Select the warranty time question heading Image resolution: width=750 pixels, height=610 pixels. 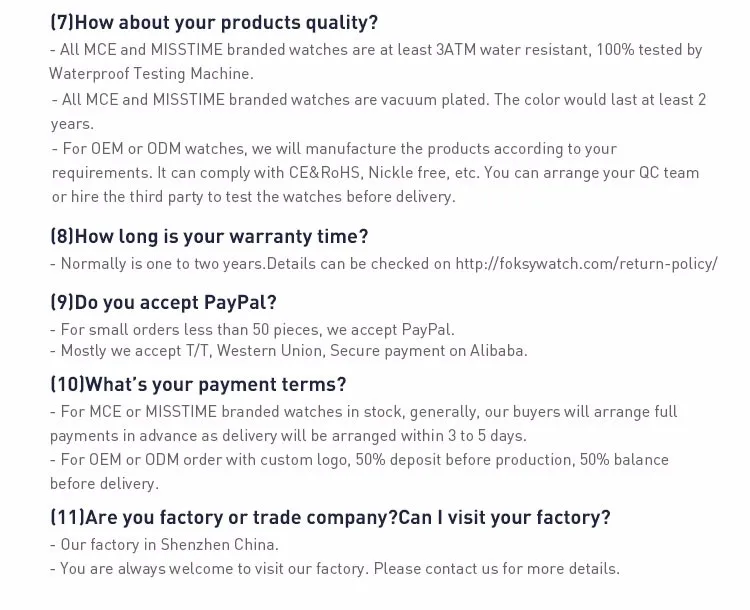click(x=210, y=236)
